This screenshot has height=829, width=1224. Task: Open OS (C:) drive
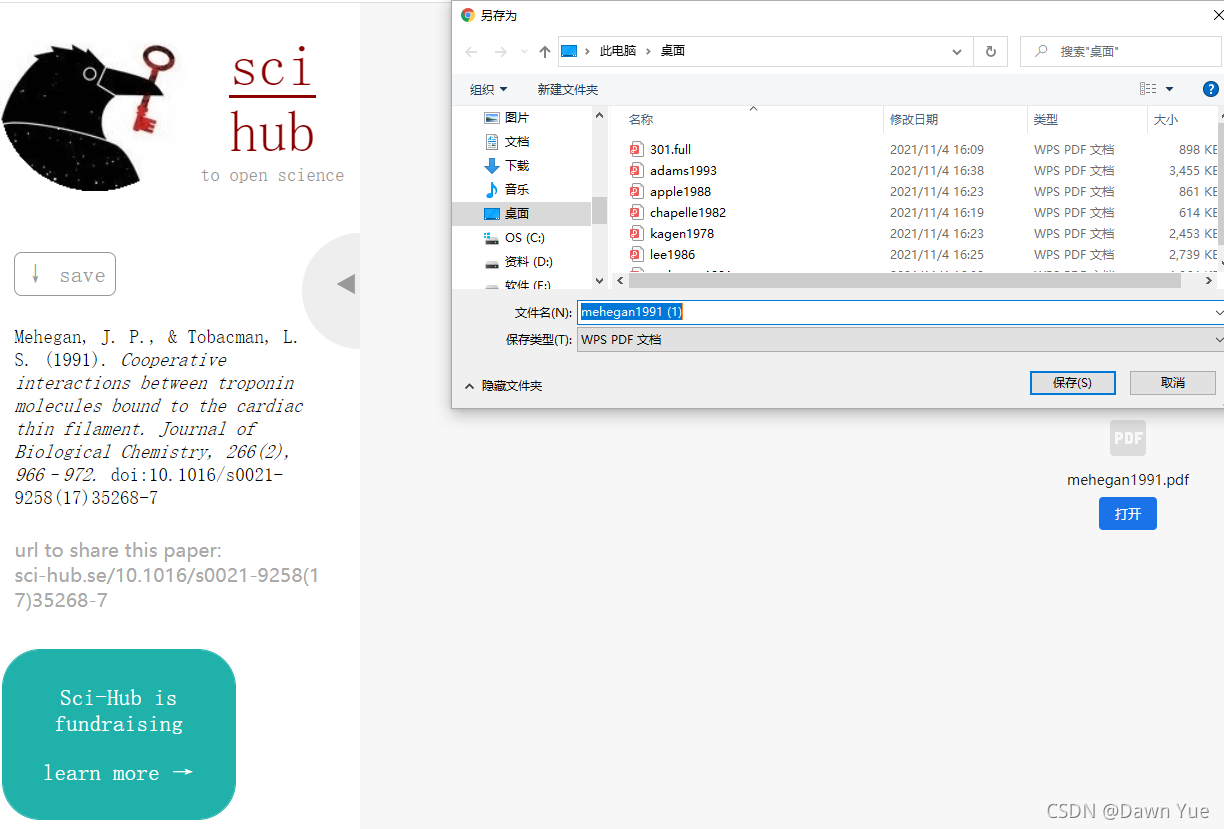coord(524,237)
